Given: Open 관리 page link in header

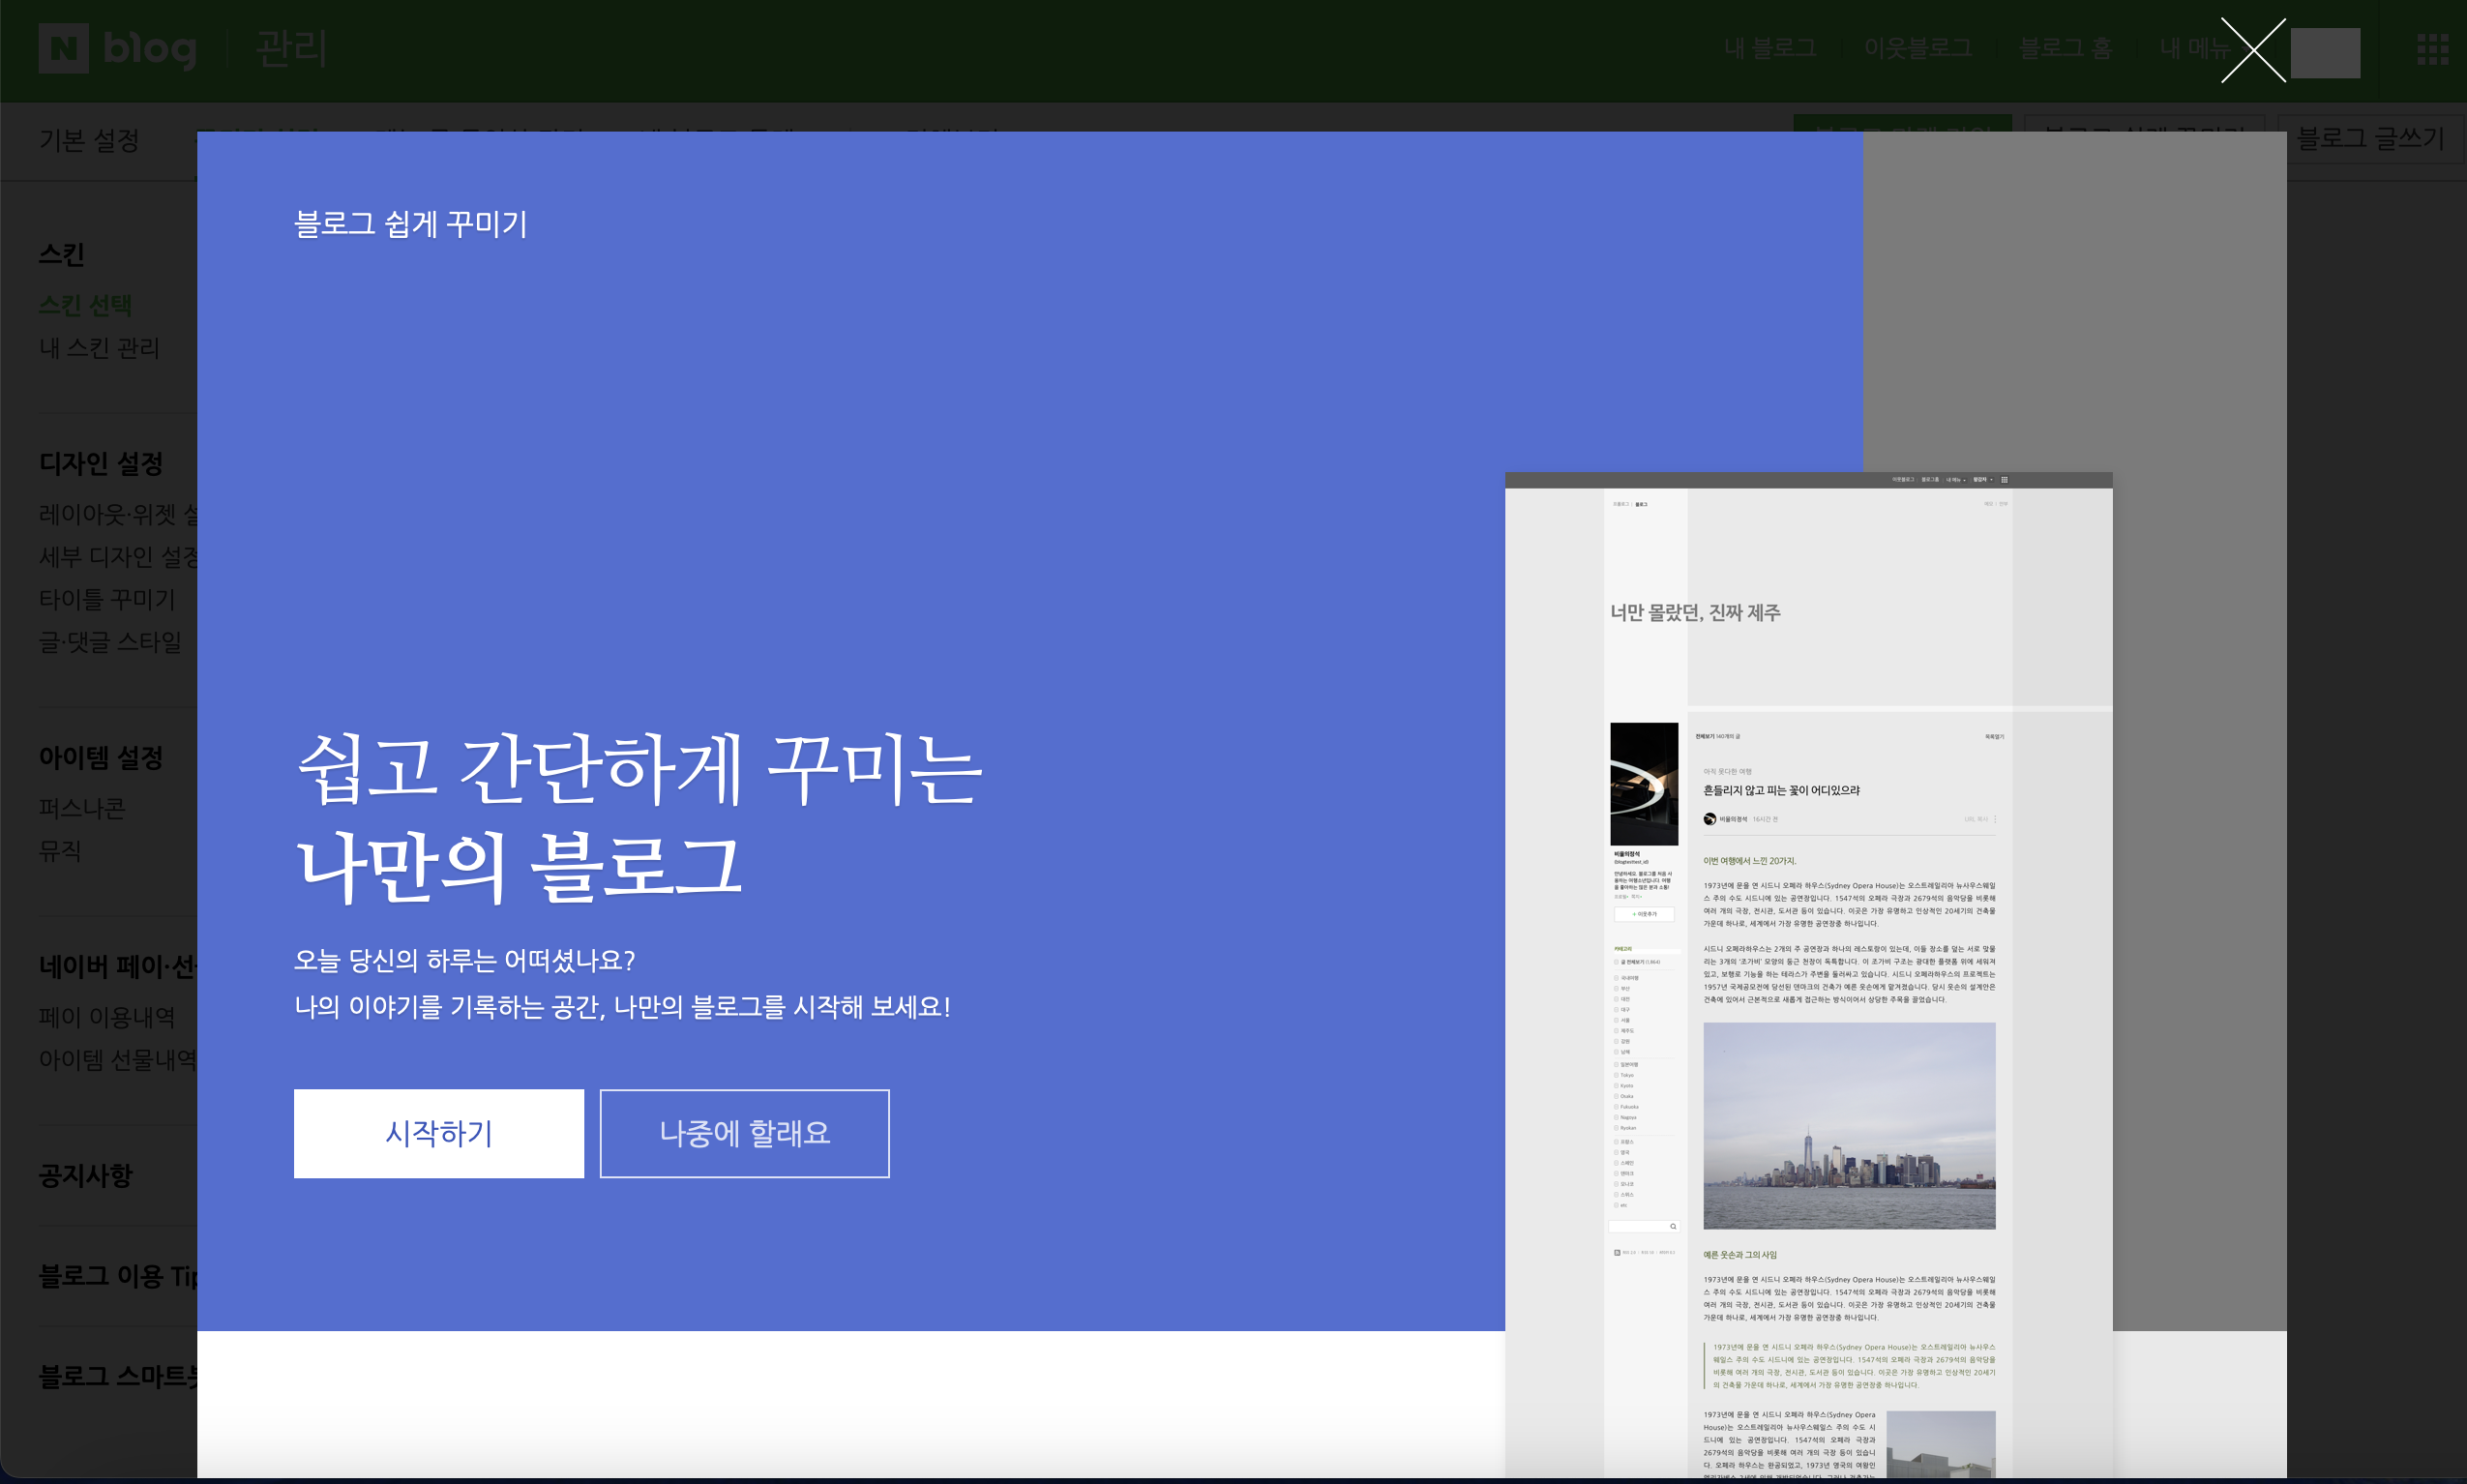Looking at the screenshot, I should (x=290, y=48).
